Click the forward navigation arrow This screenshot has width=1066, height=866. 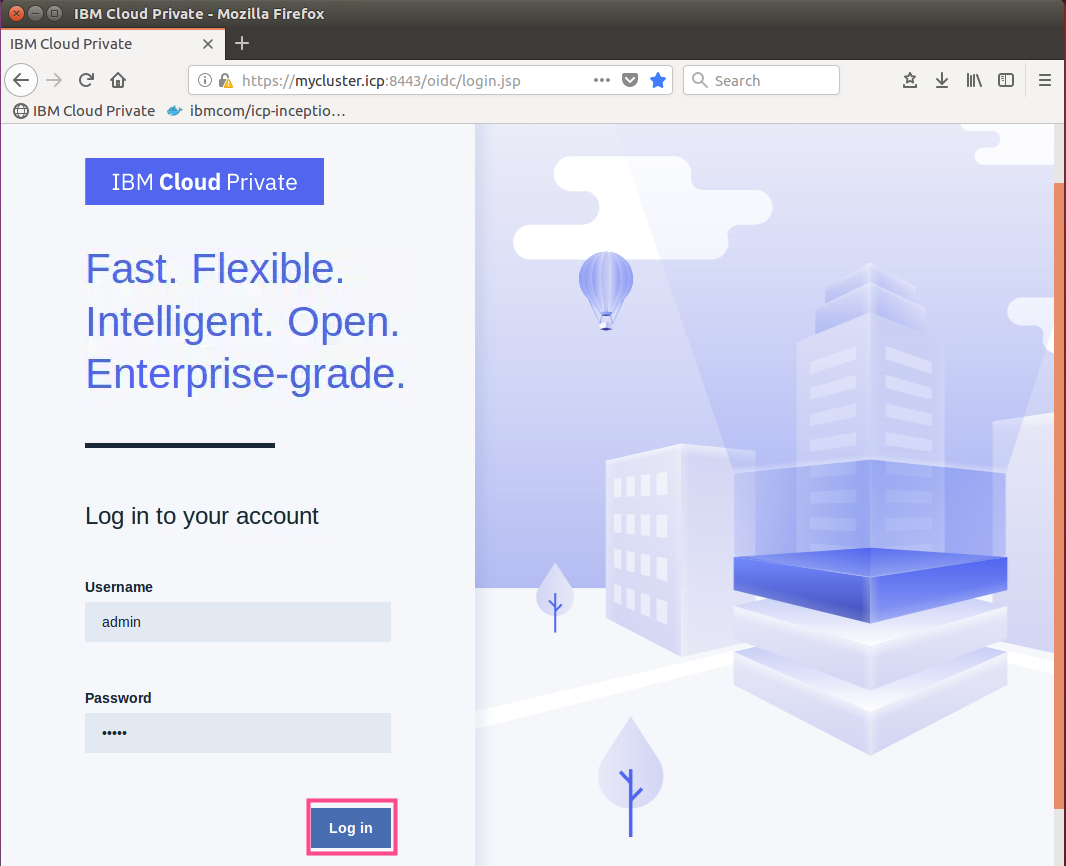[x=54, y=80]
